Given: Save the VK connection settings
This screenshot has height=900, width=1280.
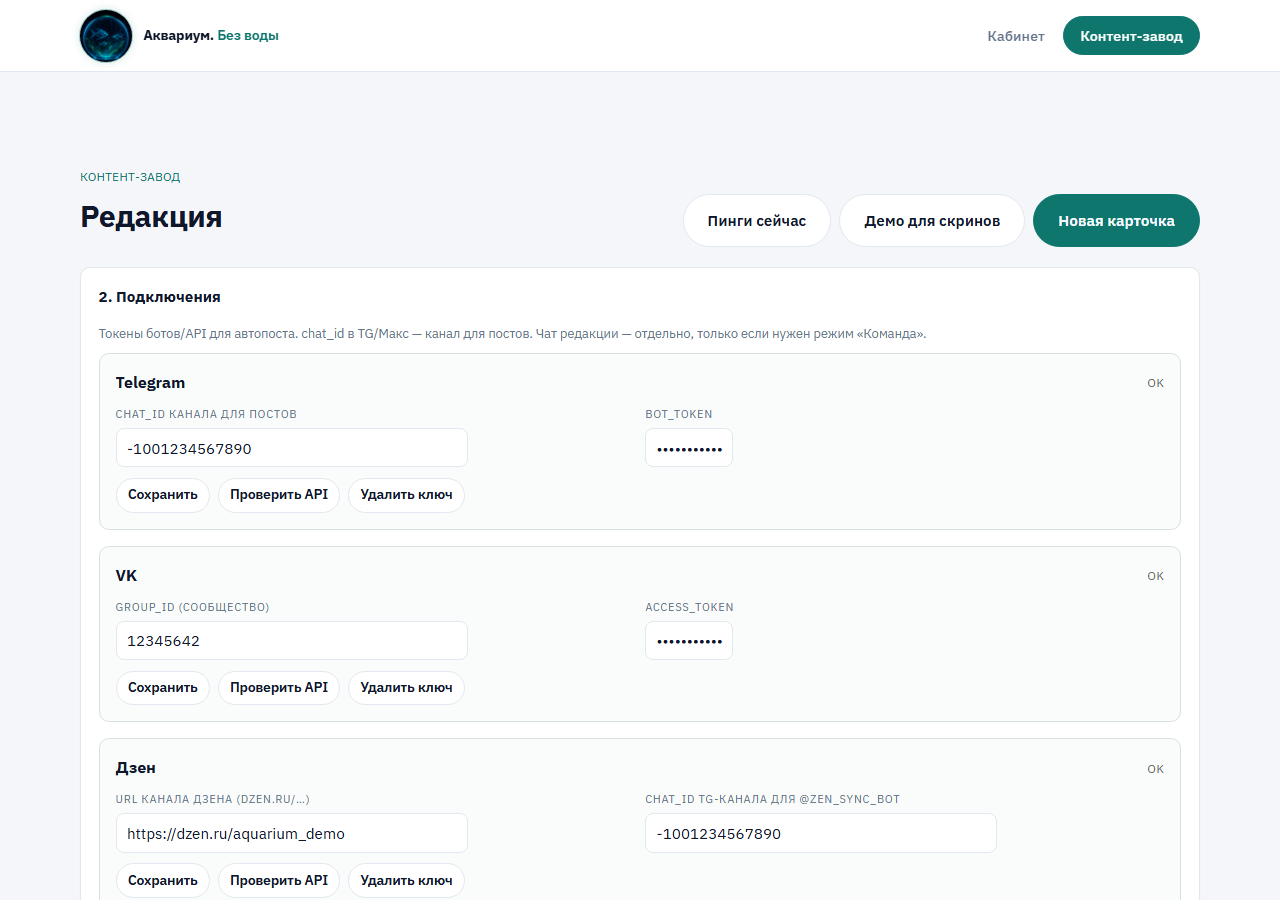Looking at the screenshot, I should tap(163, 688).
